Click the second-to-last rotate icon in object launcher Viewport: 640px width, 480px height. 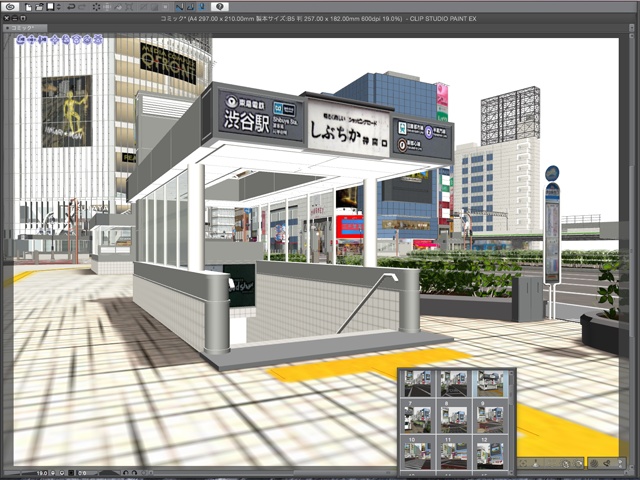[566, 463]
